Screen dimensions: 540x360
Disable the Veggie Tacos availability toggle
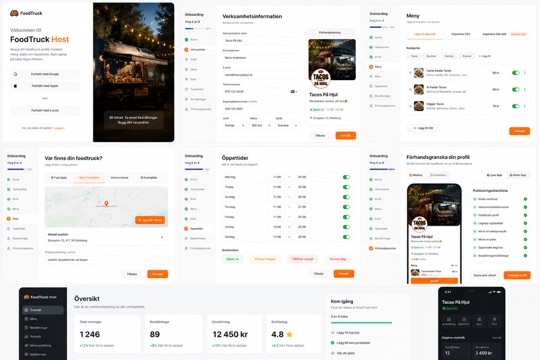tap(516, 106)
